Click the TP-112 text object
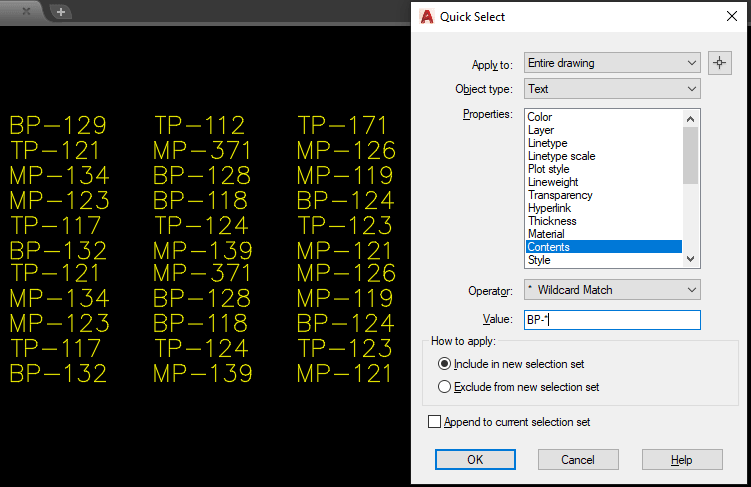 click(x=200, y=125)
